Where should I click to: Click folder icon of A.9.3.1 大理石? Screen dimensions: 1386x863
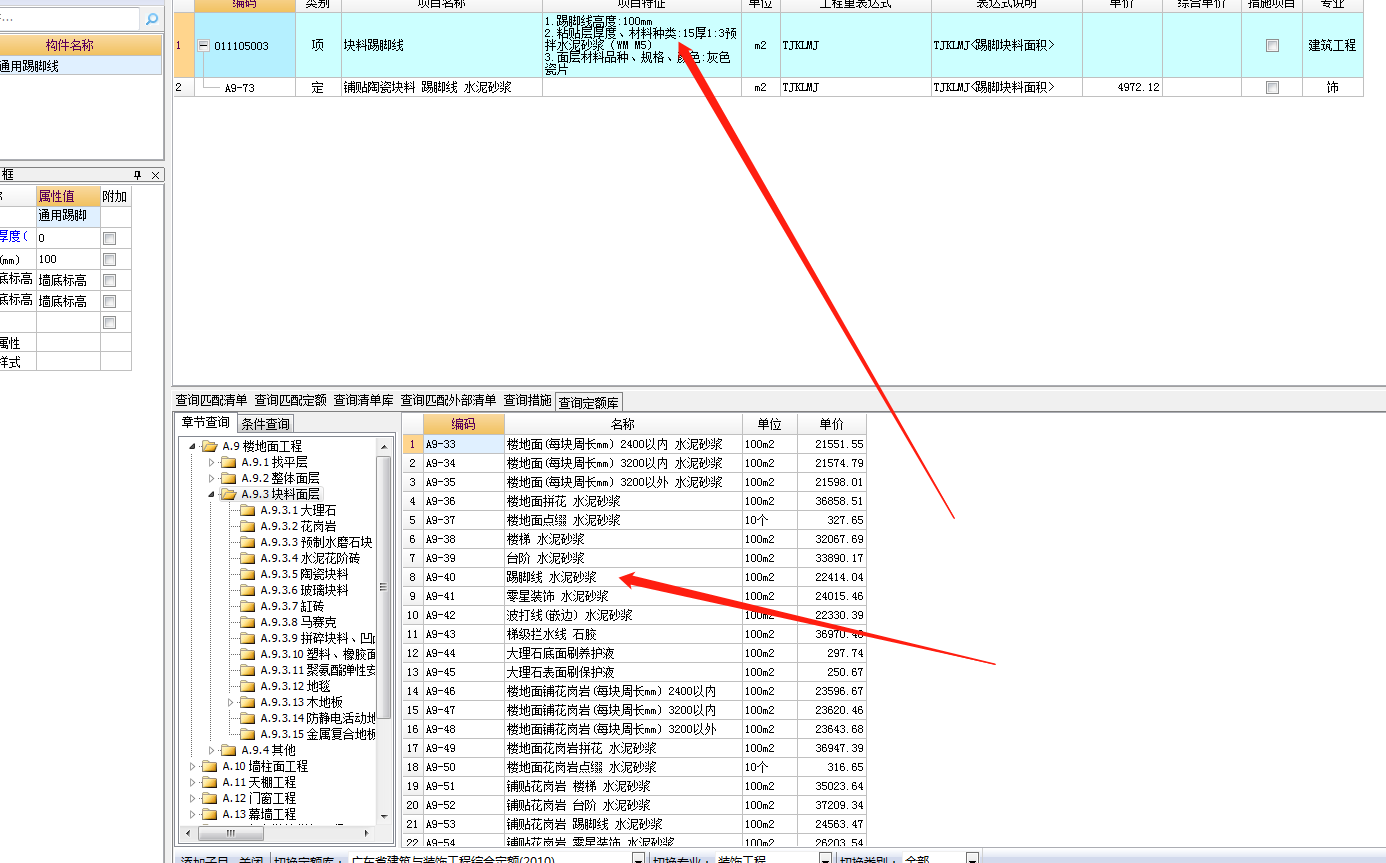[x=247, y=510]
